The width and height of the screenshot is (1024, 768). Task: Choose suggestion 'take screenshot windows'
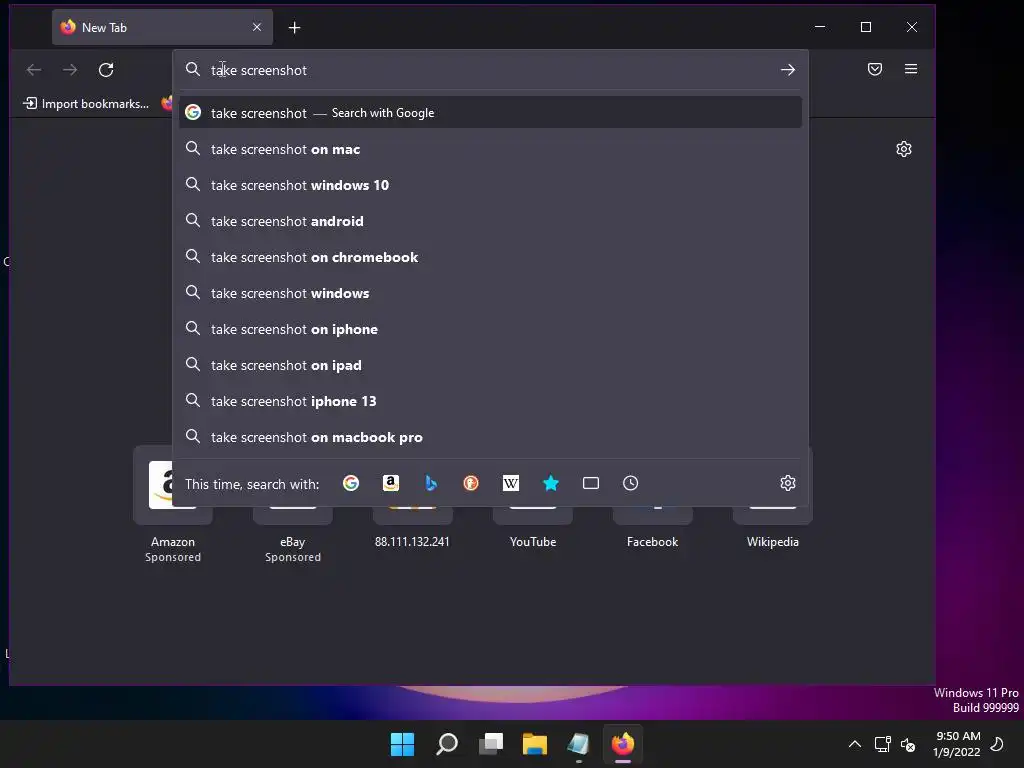point(490,293)
